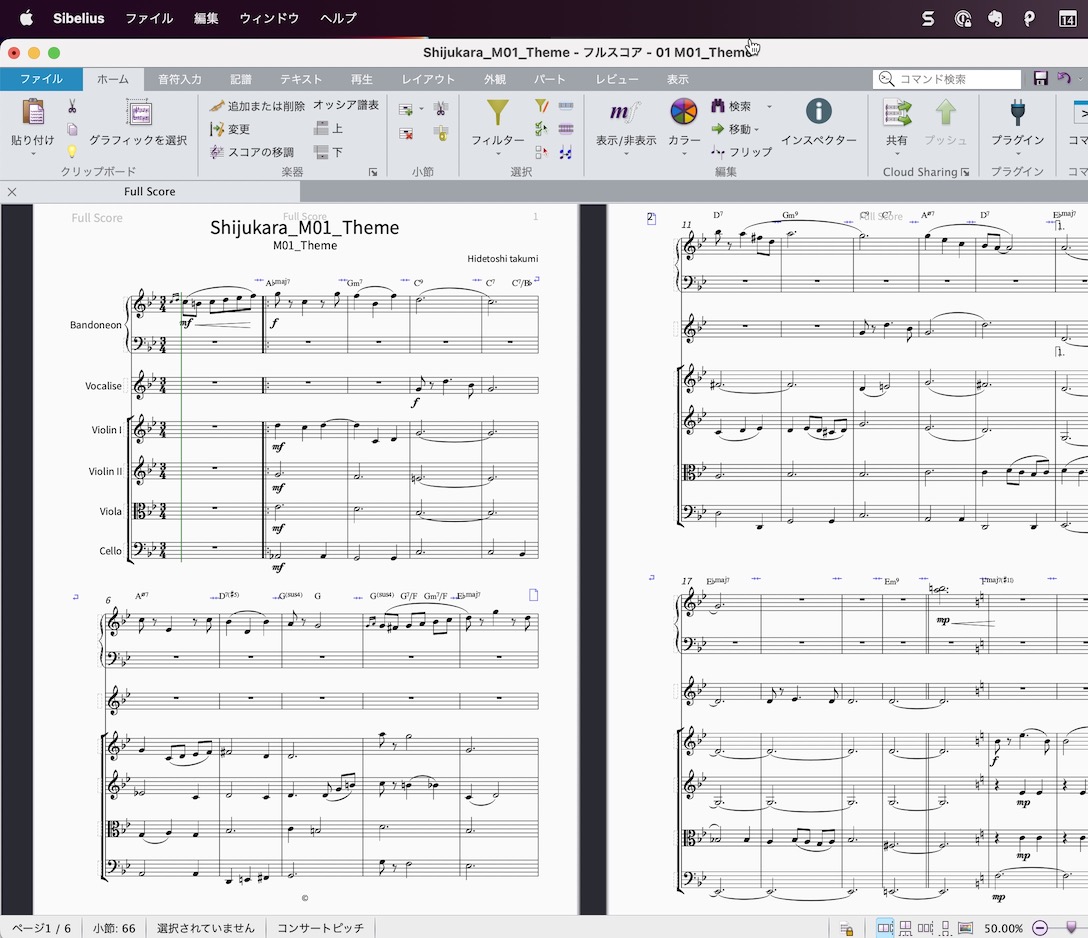Image resolution: width=1088 pixels, height=938 pixels.
Task: Toggle the Show/Hide mf button
Action: tap(625, 112)
